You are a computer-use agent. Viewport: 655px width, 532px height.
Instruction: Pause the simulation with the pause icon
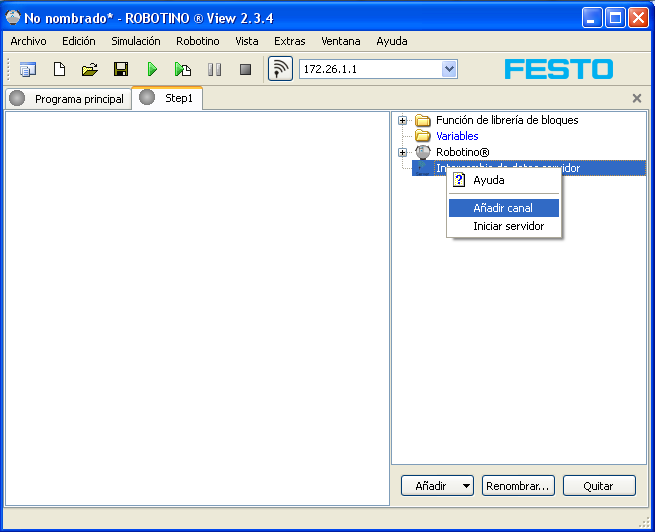pos(214,69)
